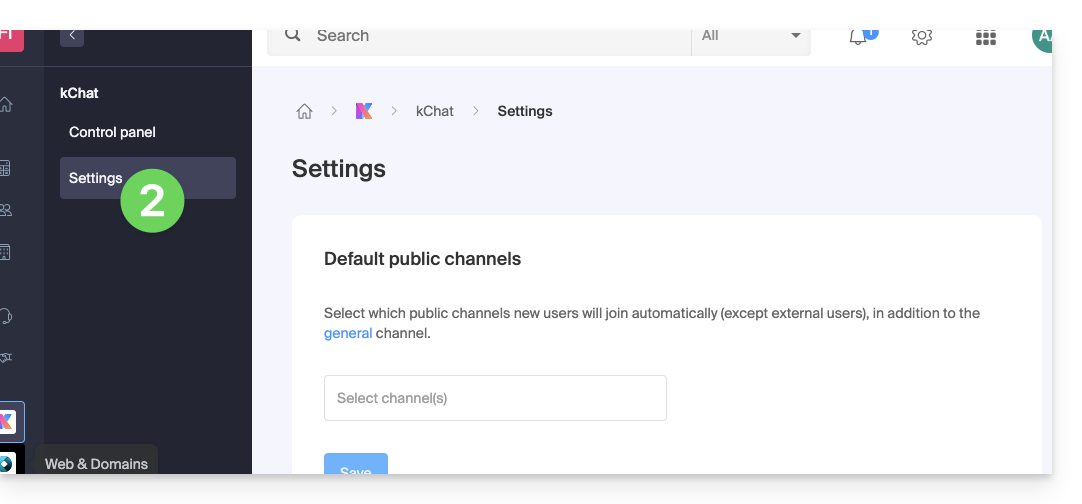The width and height of the screenshot is (1082, 504).
Task: Open the apps grid launcher
Action: coord(985,37)
